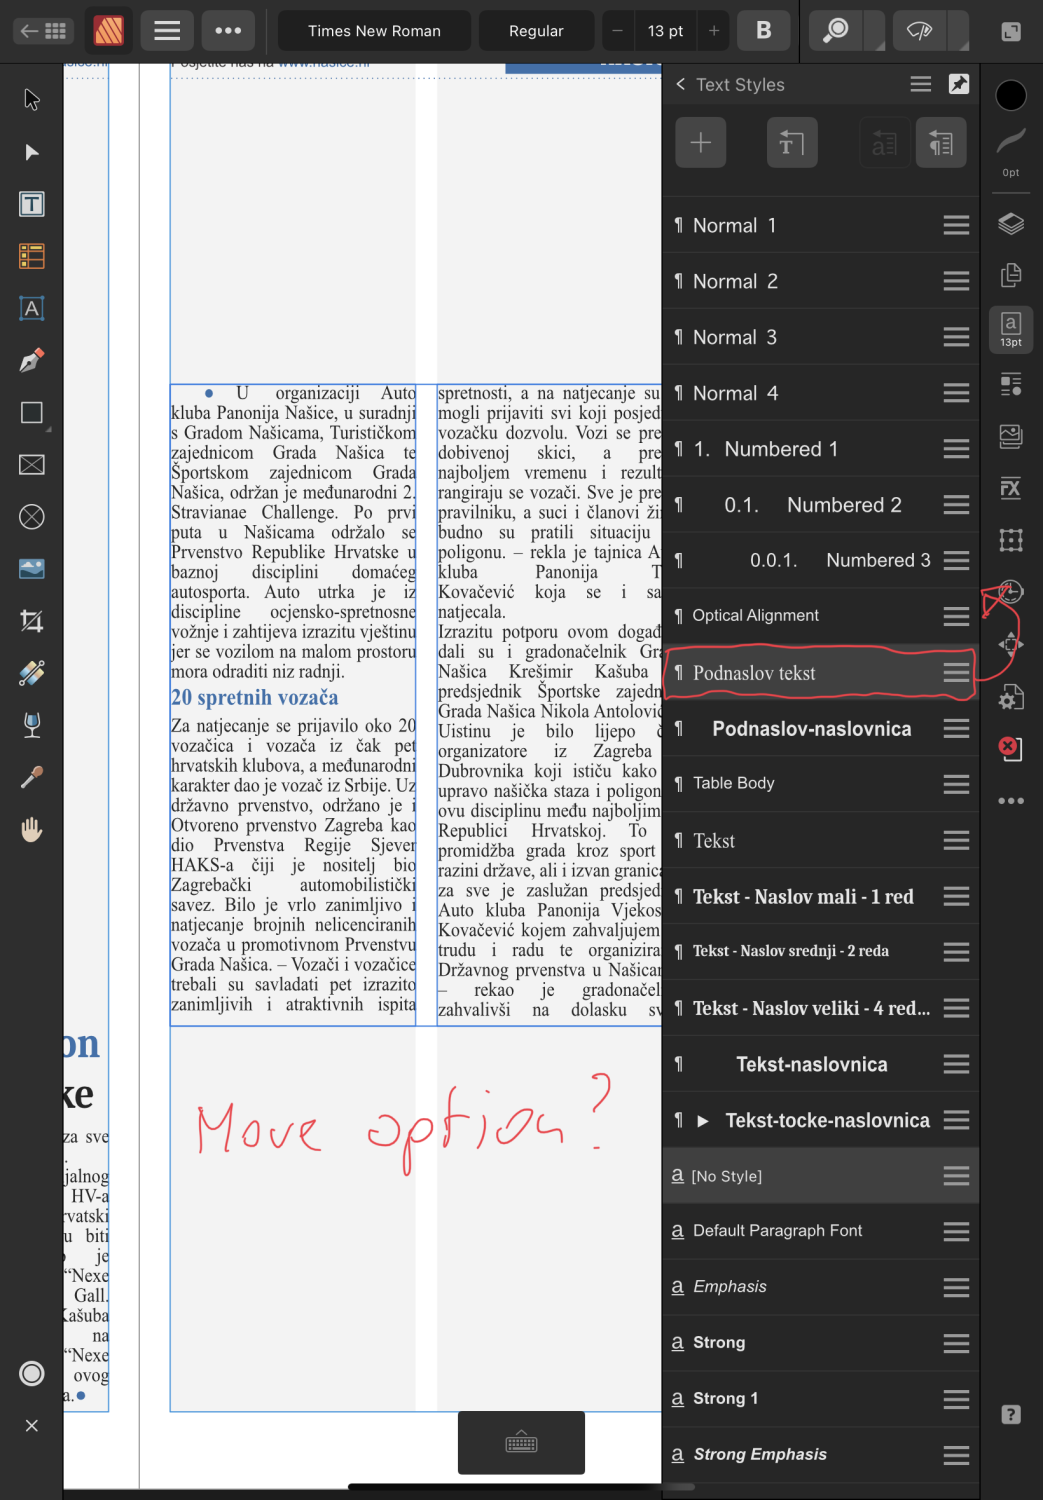Select the Picture Frame Ellipse tool
1043x1500 pixels.
tap(32, 517)
